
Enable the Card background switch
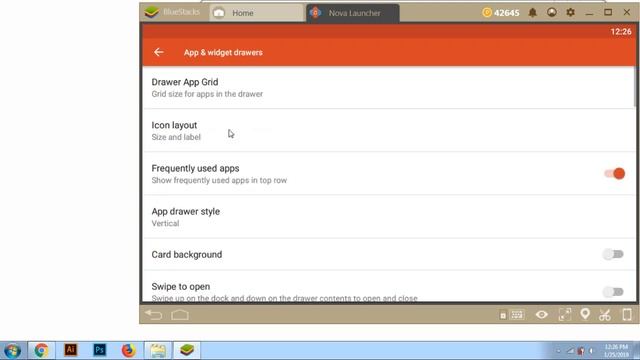click(613, 254)
